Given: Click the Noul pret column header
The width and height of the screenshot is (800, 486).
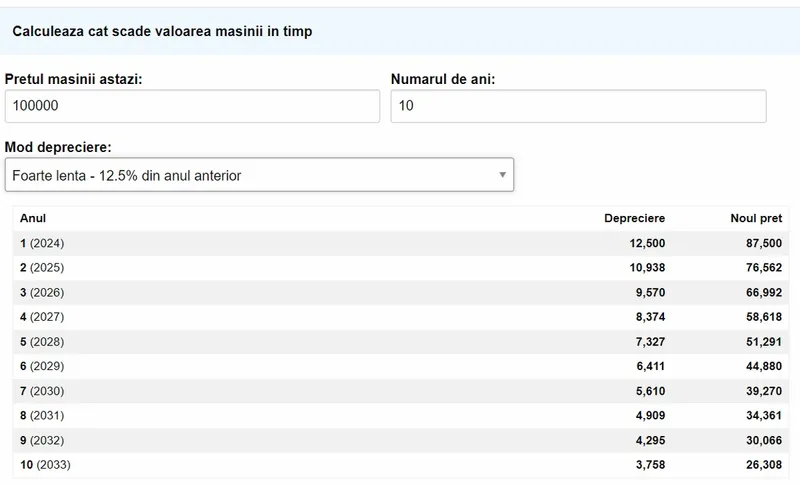Looking at the screenshot, I should [756, 218].
